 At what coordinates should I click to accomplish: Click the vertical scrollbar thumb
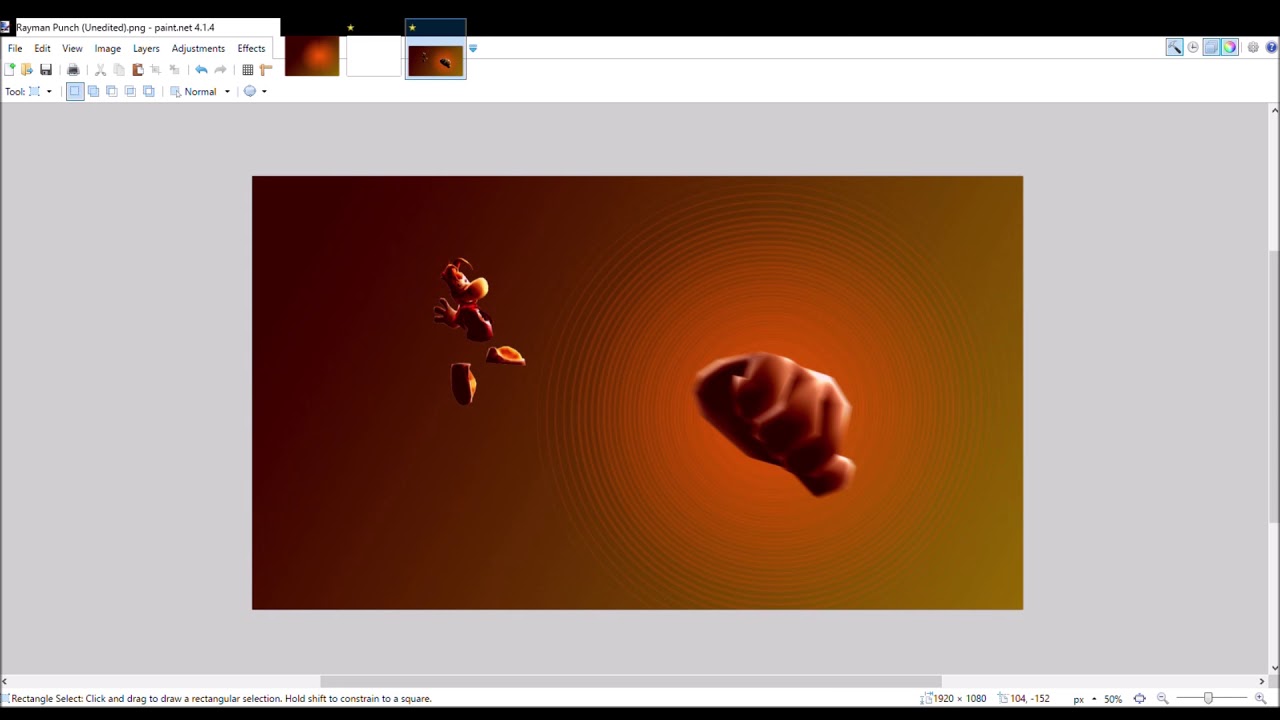point(1274,385)
